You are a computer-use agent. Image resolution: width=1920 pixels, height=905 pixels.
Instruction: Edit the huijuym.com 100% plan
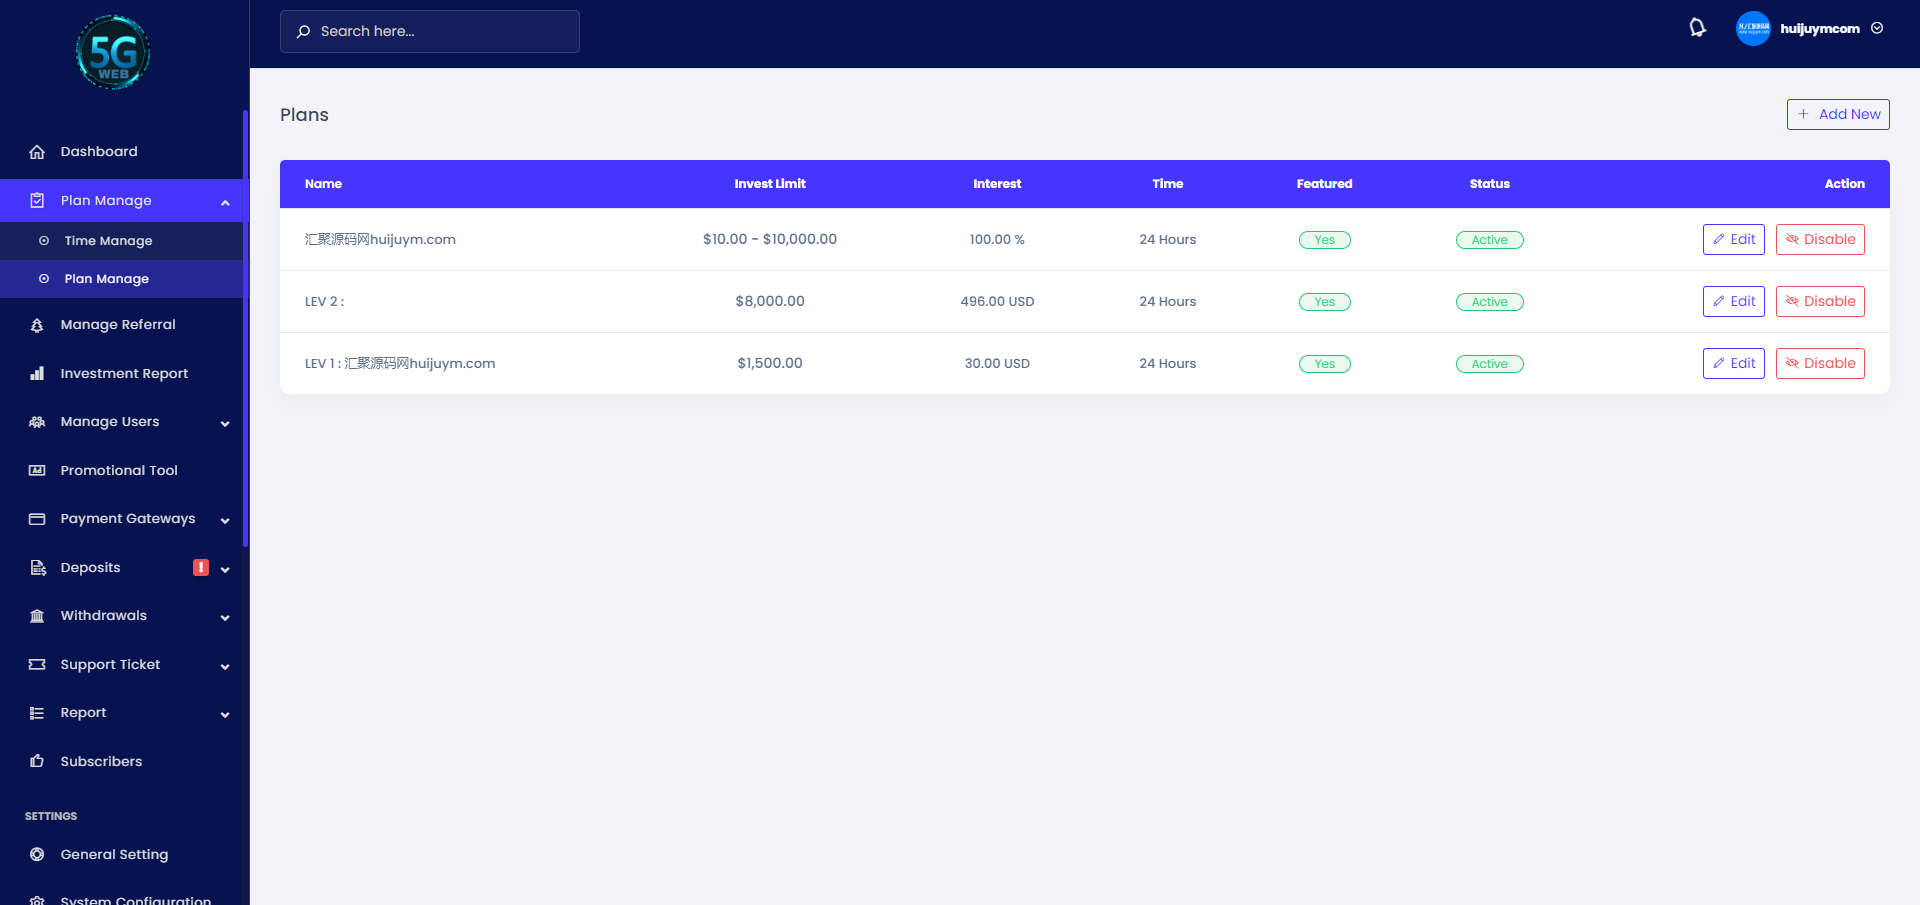tap(1734, 239)
